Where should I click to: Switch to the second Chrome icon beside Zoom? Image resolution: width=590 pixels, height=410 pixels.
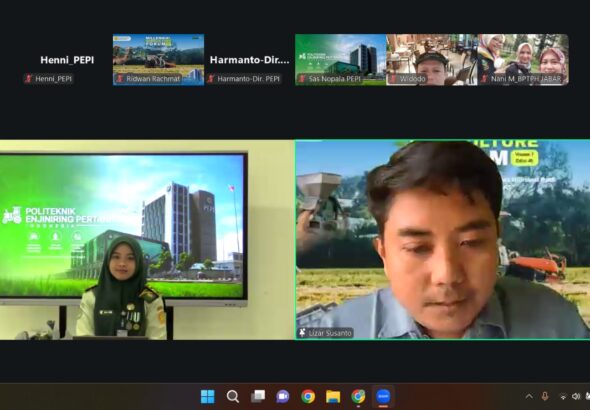tap(358, 396)
